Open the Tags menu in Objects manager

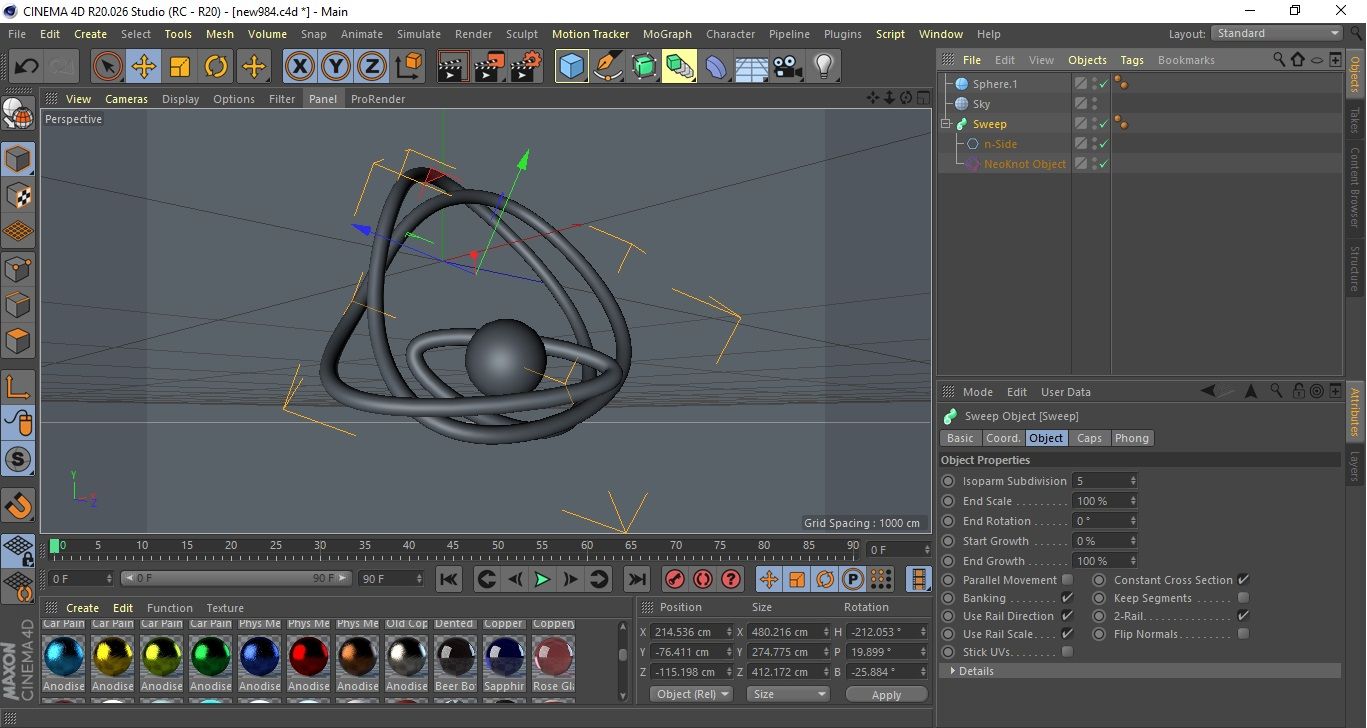[1131, 60]
